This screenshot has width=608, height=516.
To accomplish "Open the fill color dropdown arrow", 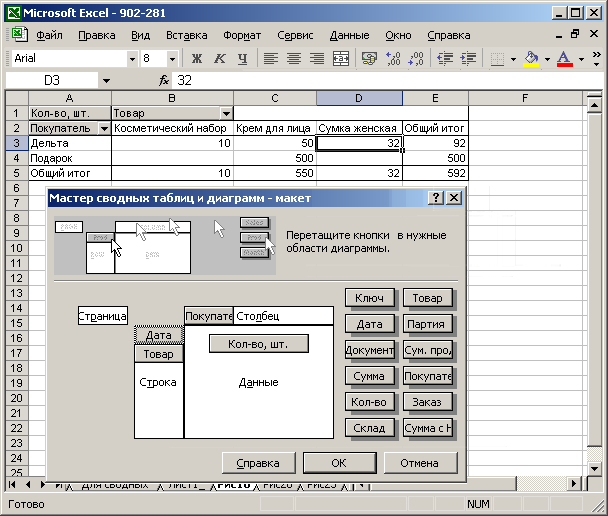I will [547, 59].
